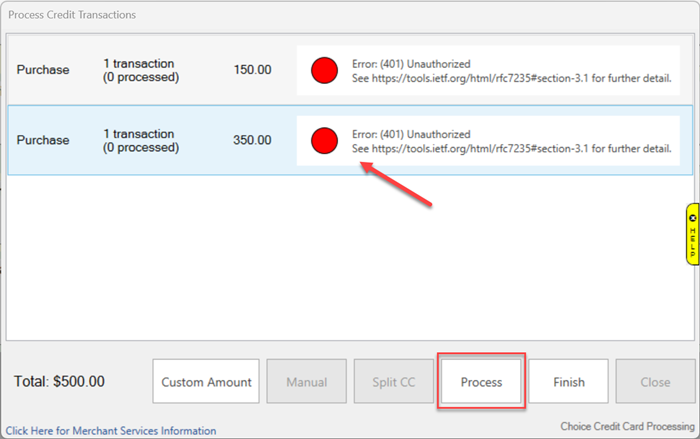Click the red error icon in the 150.00 row
The image size is (700, 439).
tap(324, 70)
